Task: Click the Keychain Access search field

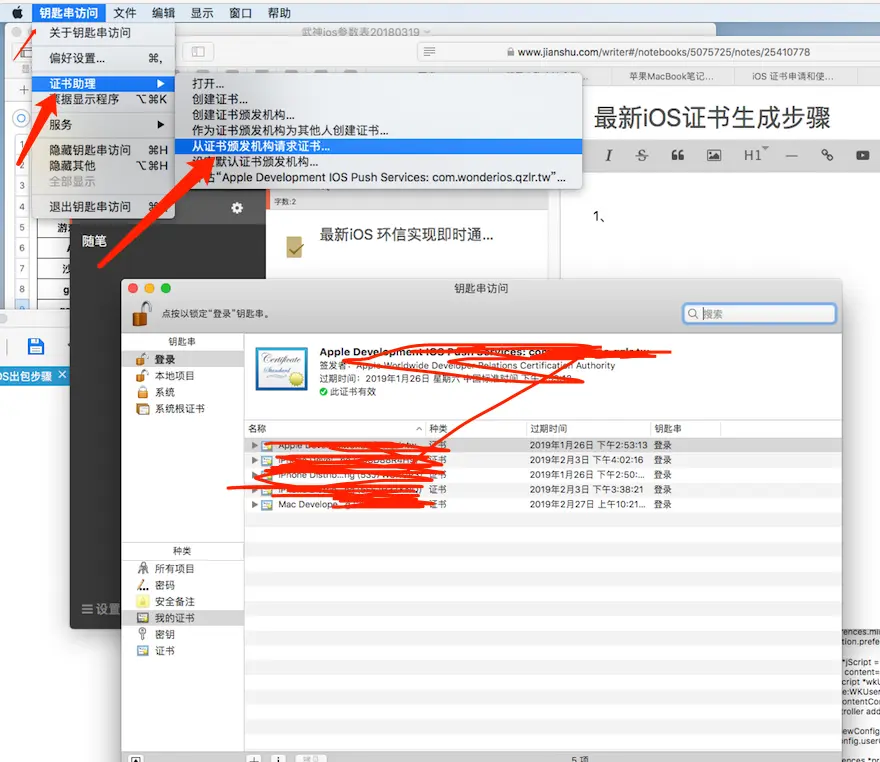Action: (759, 314)
